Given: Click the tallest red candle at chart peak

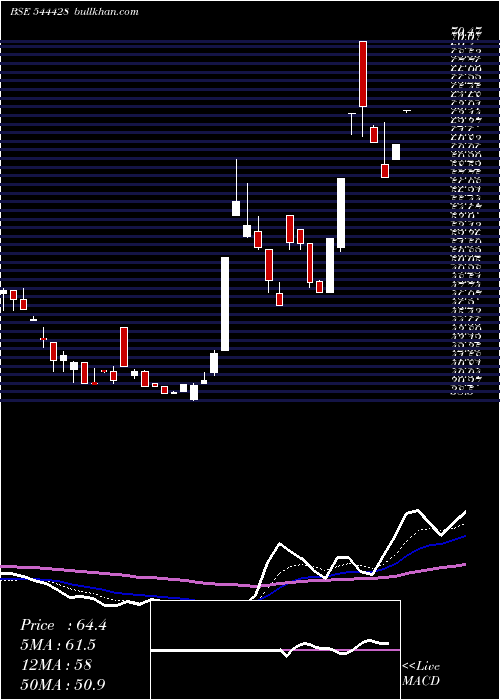Looking at the screenshot, I should click(x=363, y=74).
